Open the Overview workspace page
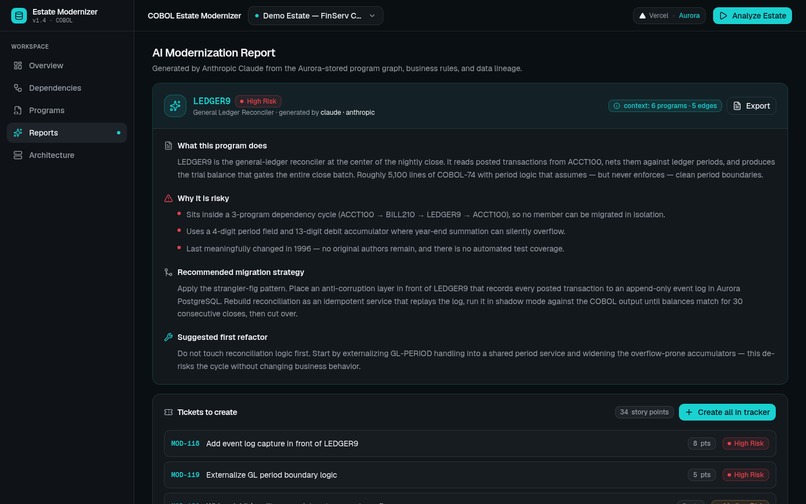The image size is (806, 504). pyautogui.click(x=67, y=66)
